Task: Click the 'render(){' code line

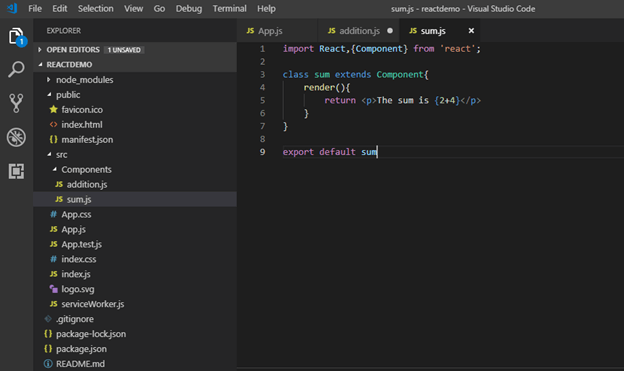Action: click(x=327, y=87)
